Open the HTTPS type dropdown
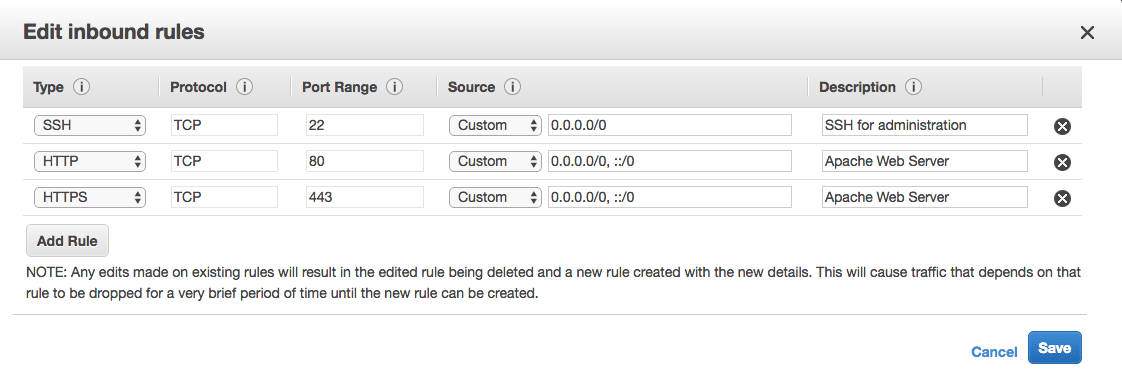 pyautogui.click(x=89, y=197)
